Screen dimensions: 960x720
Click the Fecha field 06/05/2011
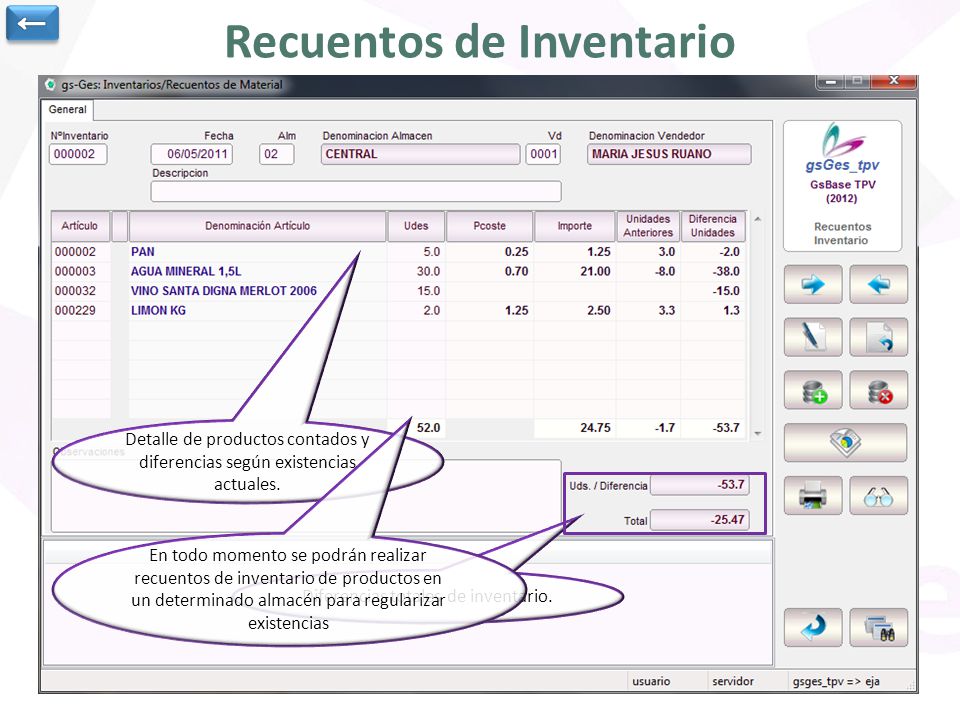click(192, 154)
